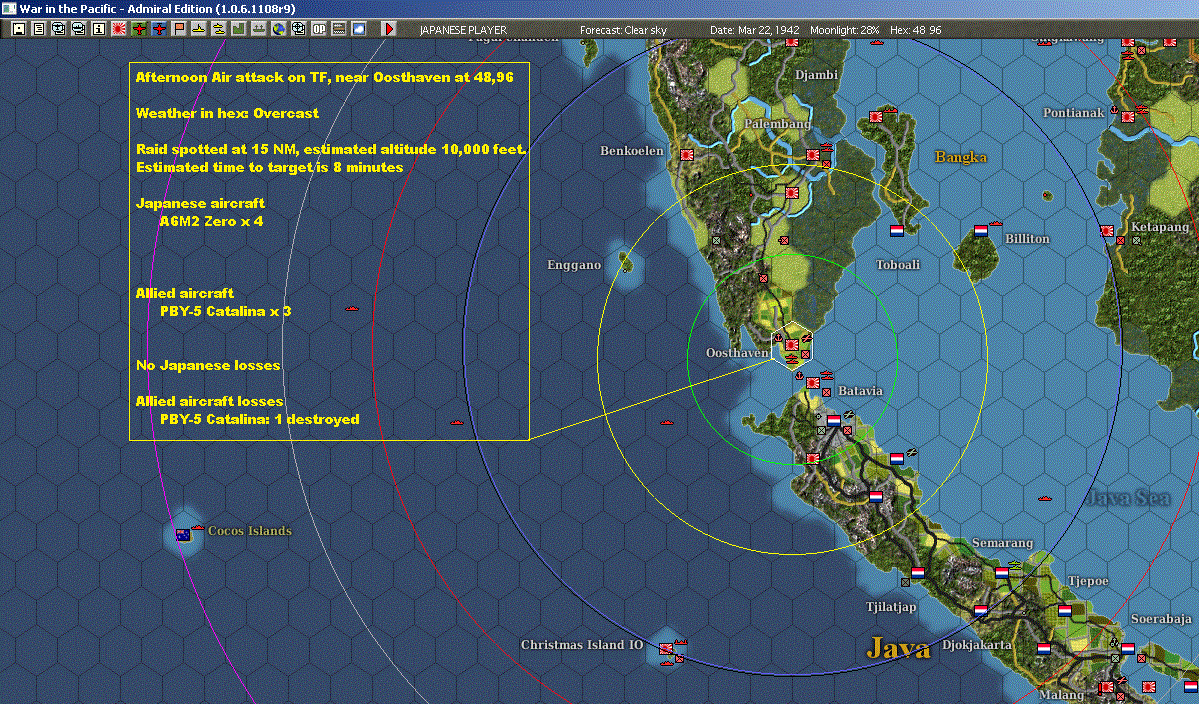Click the Christmas Island IO label
1199x704 pixels.
click(x=582, y=644)
